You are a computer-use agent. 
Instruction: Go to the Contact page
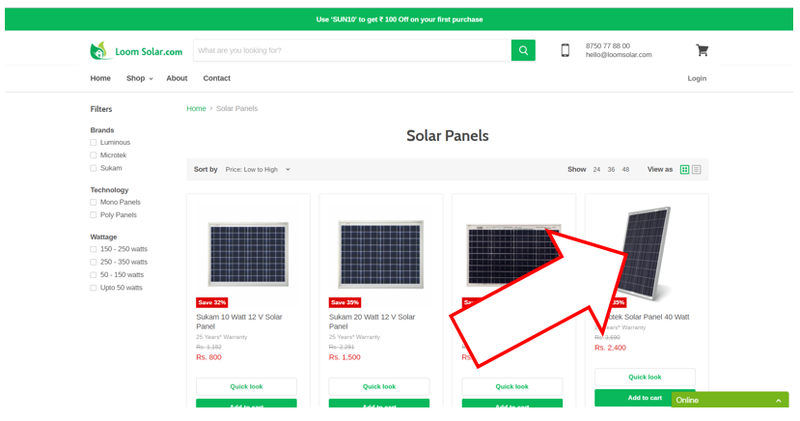point(217,78)
